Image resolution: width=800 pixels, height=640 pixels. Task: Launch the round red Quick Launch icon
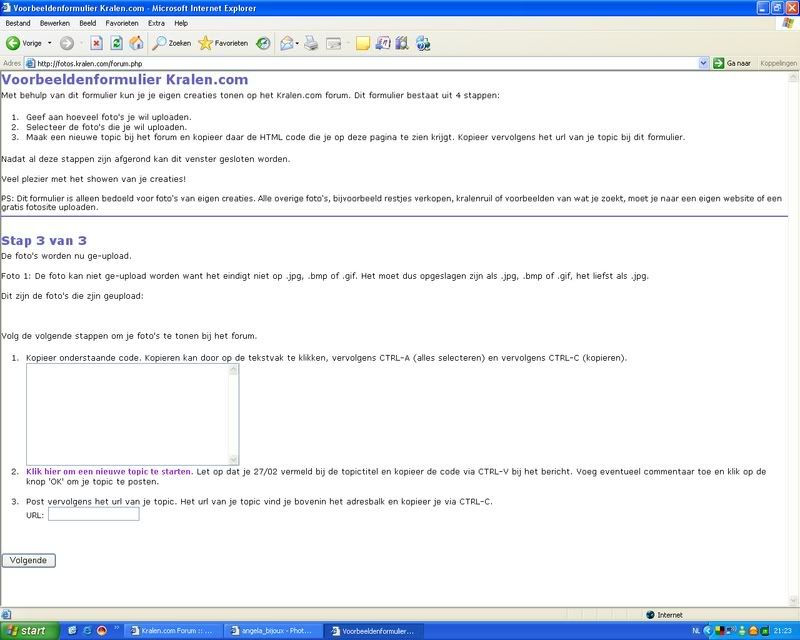101,631
